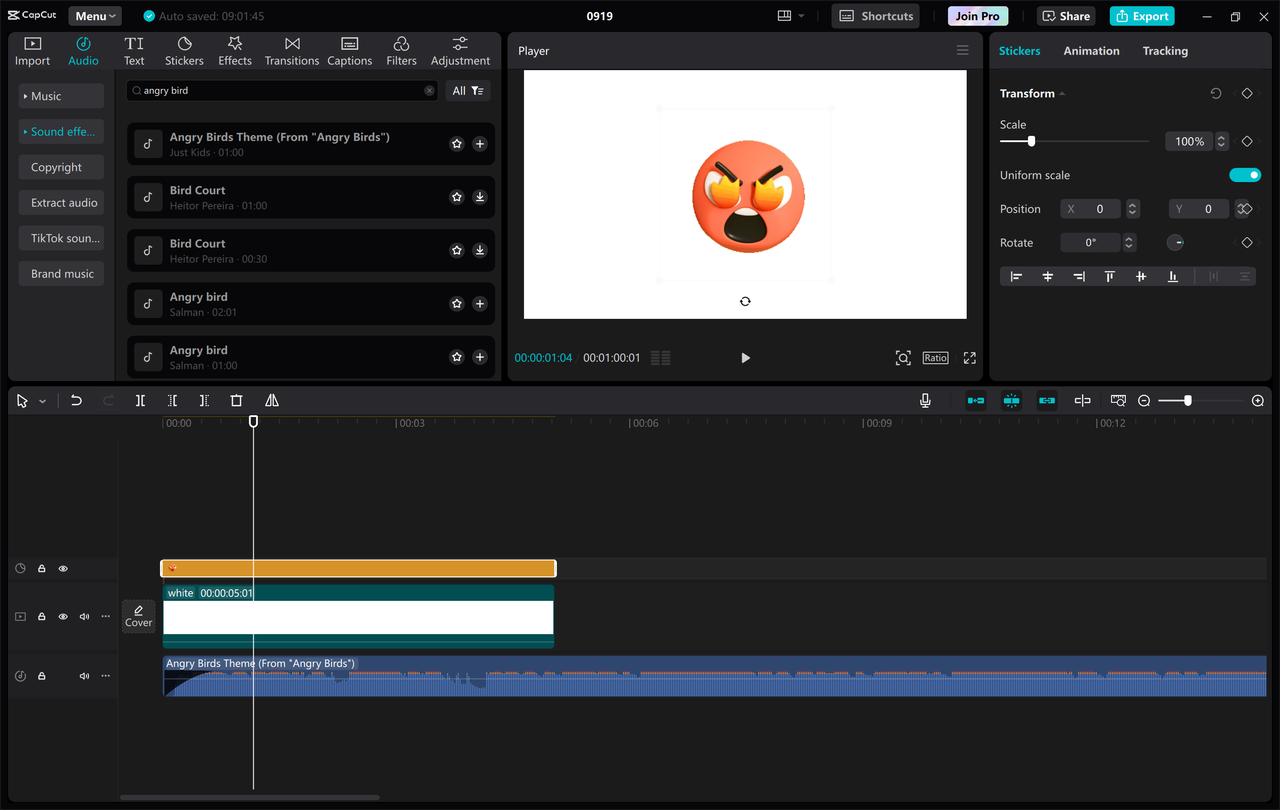Click the Join Pro button
Screen dimensions: 1280x810
click(x=977, y=15)
